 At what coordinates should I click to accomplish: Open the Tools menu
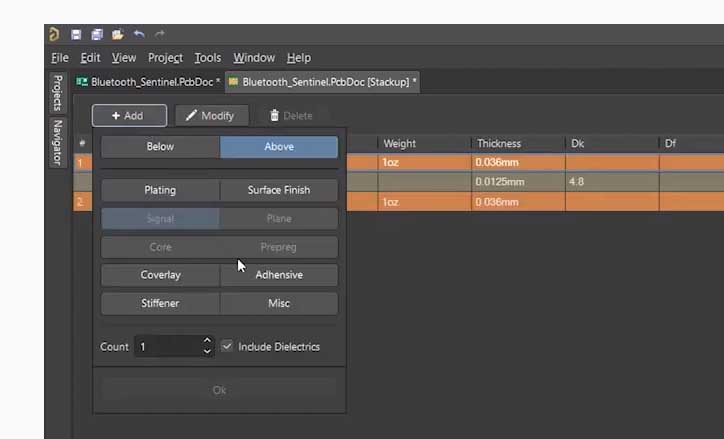(x=207, y=58)
